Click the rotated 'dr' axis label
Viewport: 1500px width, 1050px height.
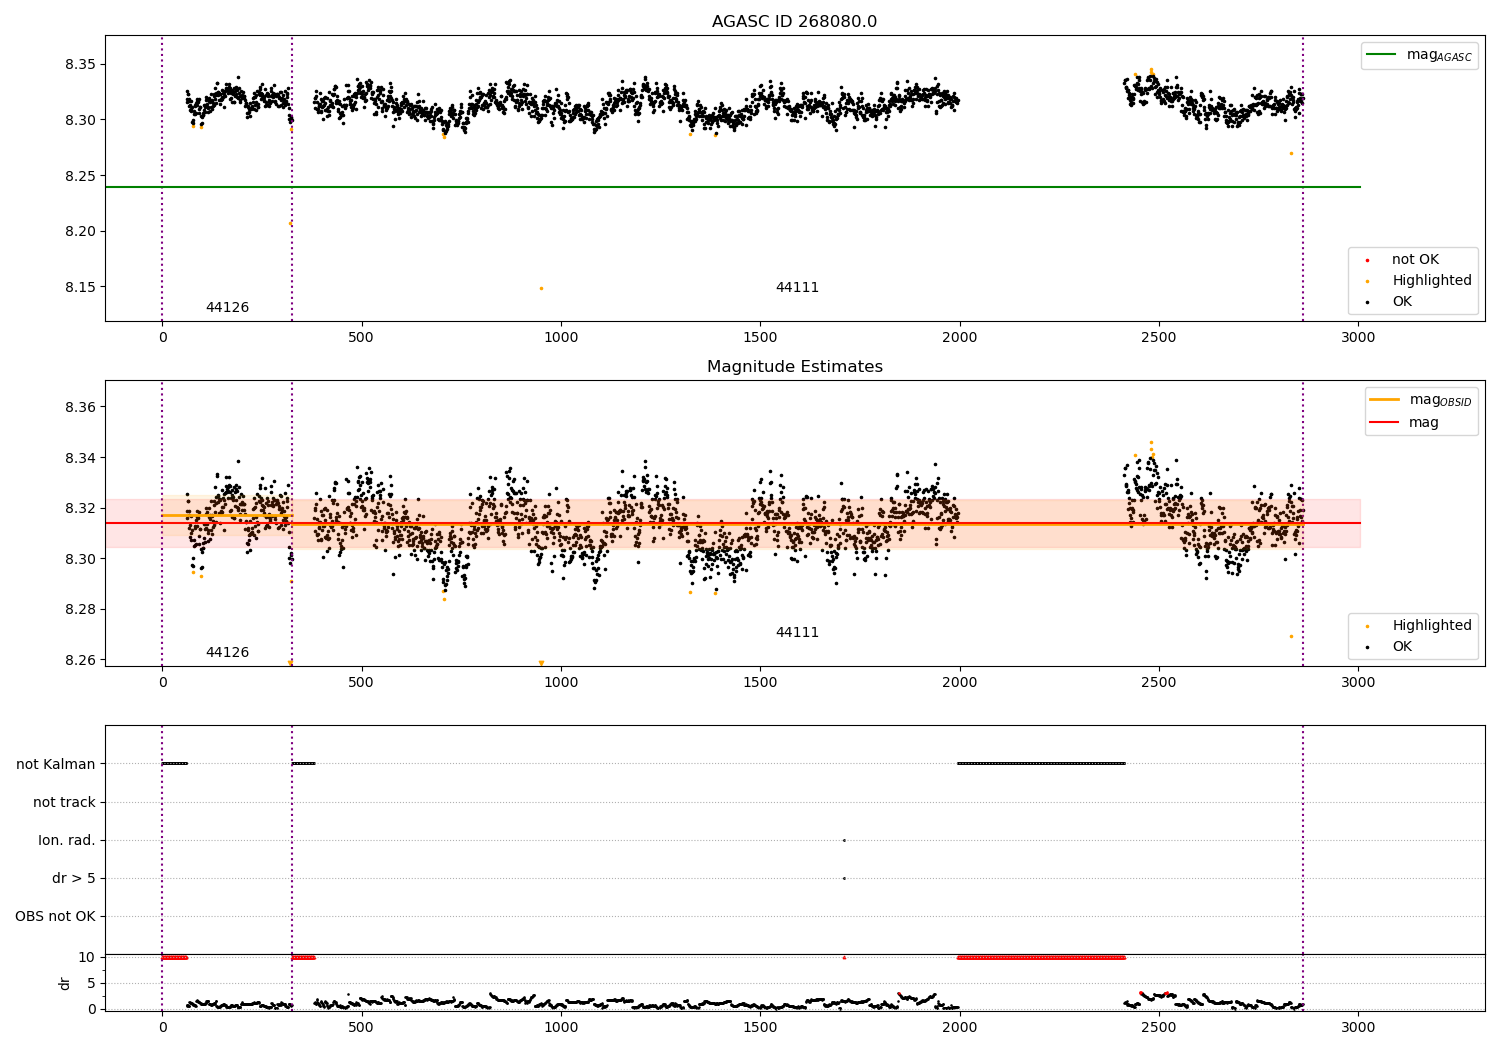65,983
